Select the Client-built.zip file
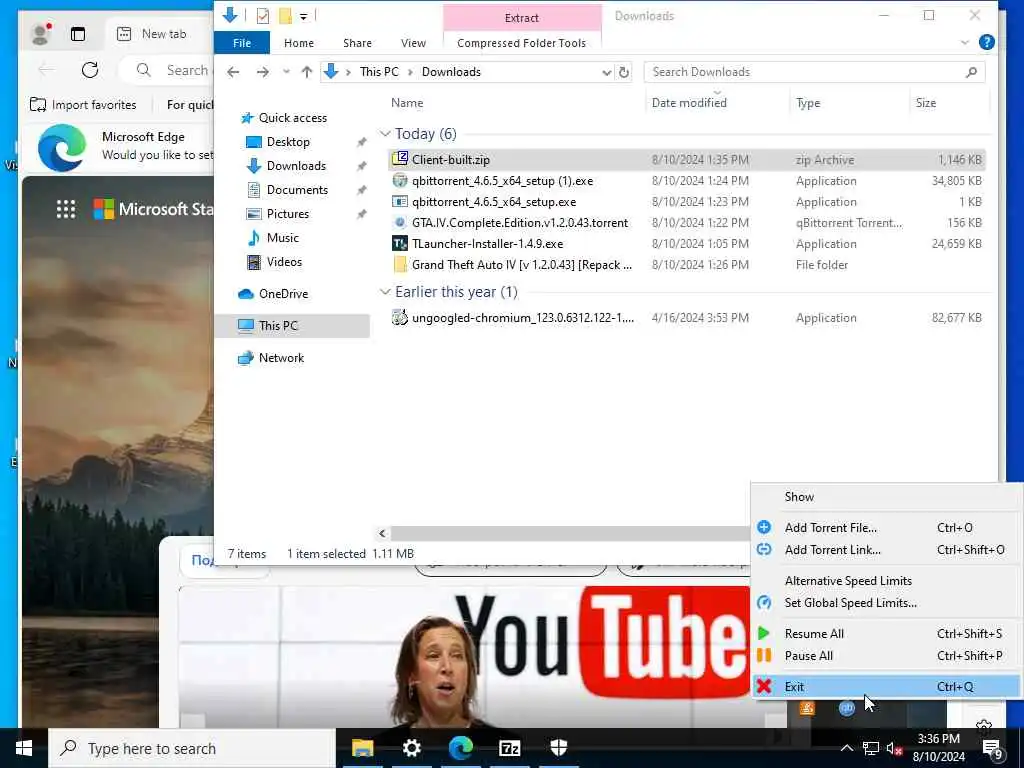This screenshot has width=1024, height=768. tap(687, 159)
